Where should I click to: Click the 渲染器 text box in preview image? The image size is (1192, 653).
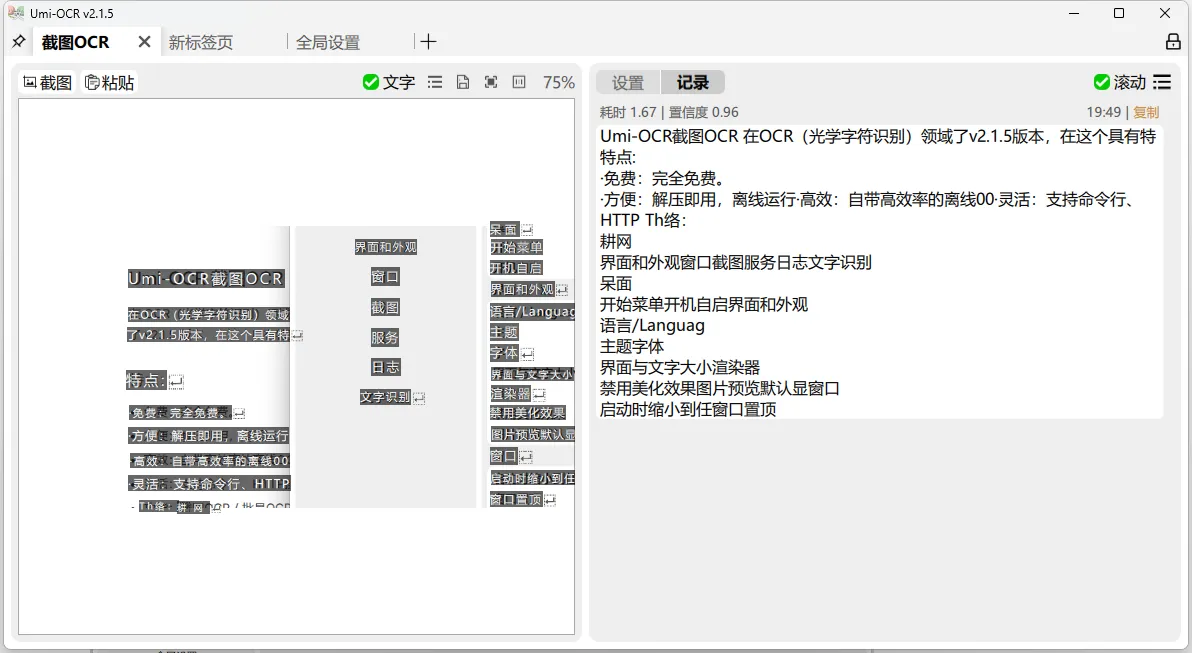click(510, 394)
